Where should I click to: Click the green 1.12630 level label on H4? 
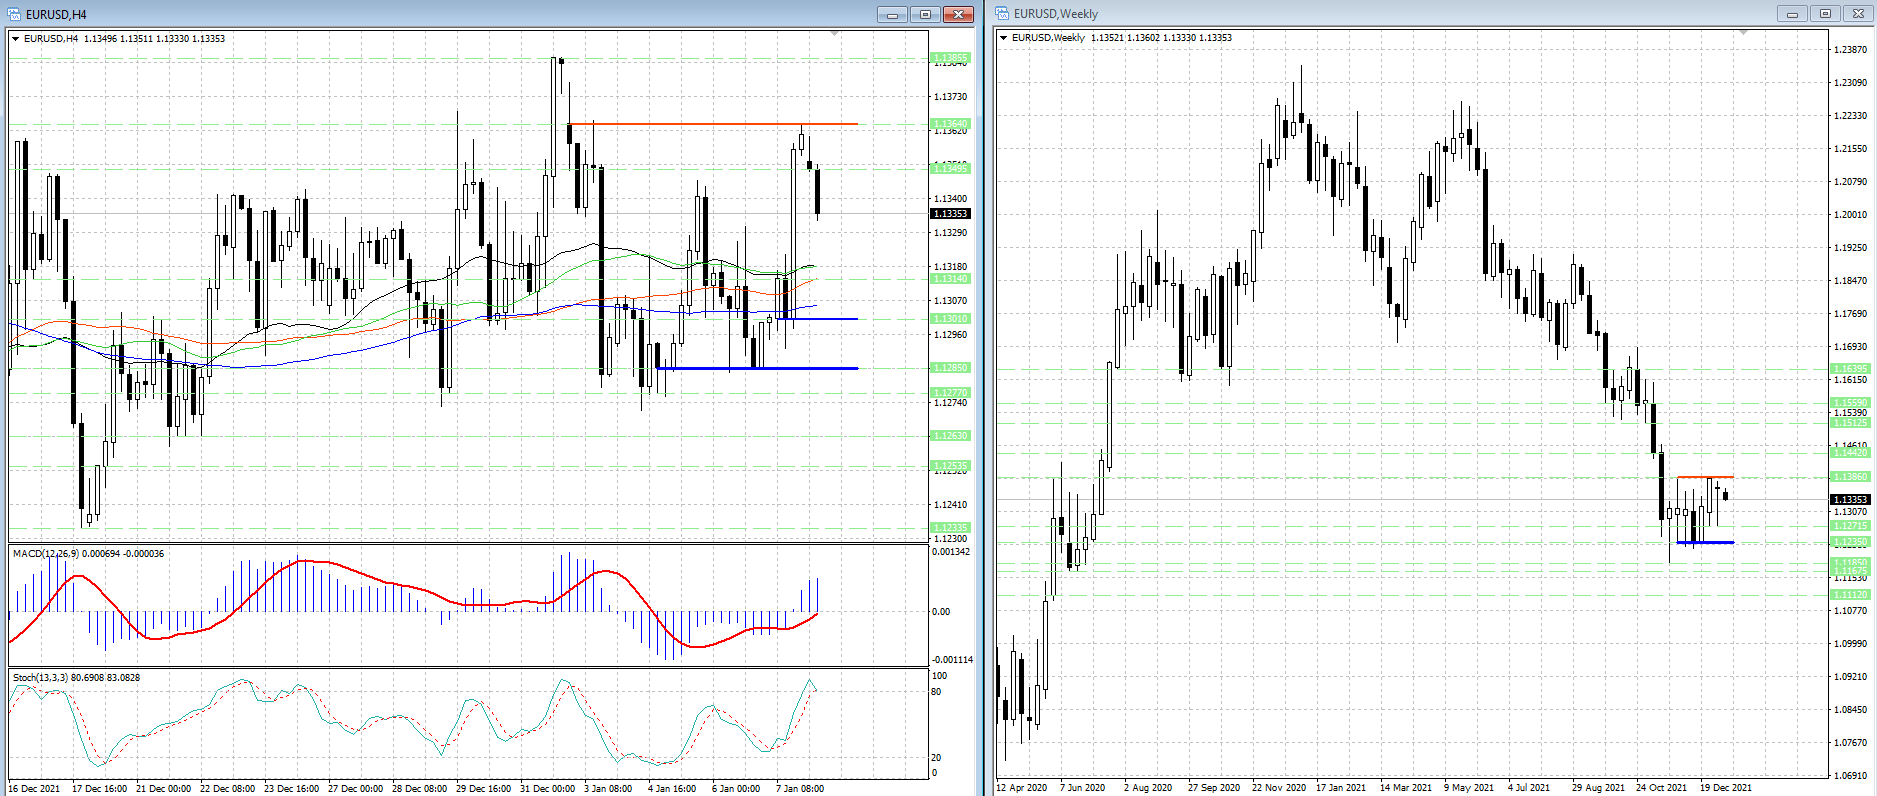pos(950,436)
